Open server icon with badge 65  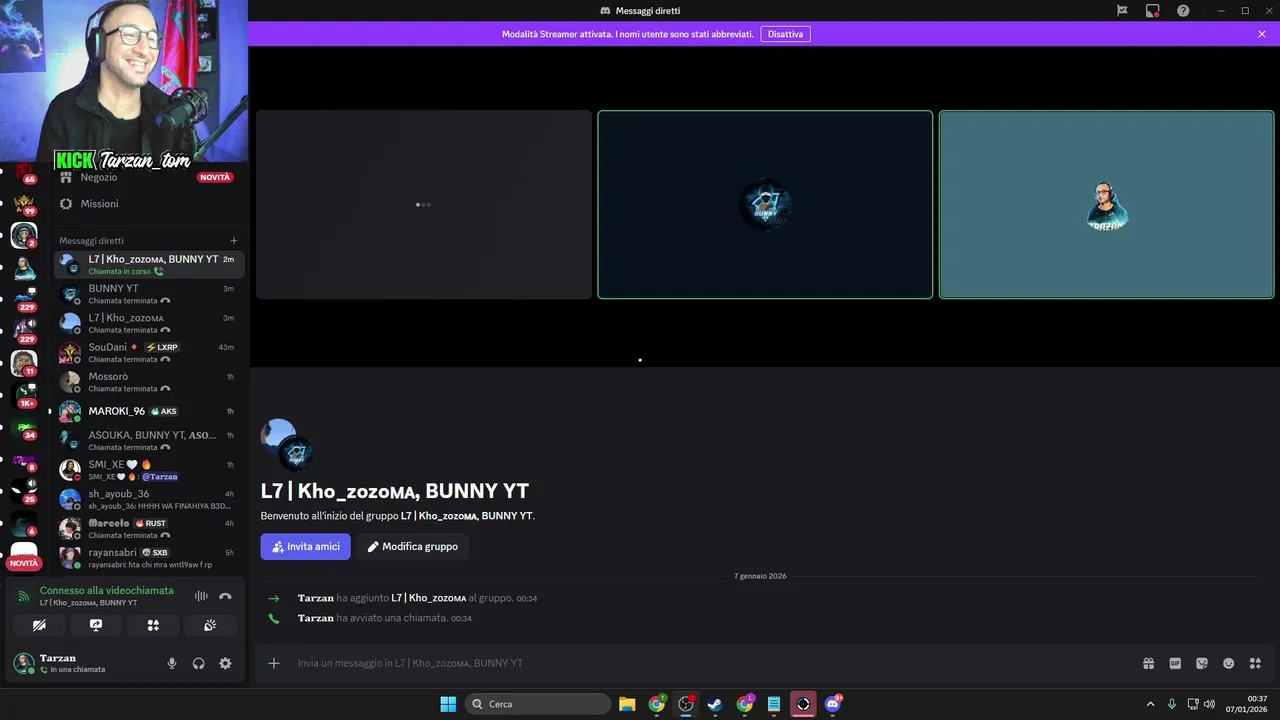[x=24, y=173]
